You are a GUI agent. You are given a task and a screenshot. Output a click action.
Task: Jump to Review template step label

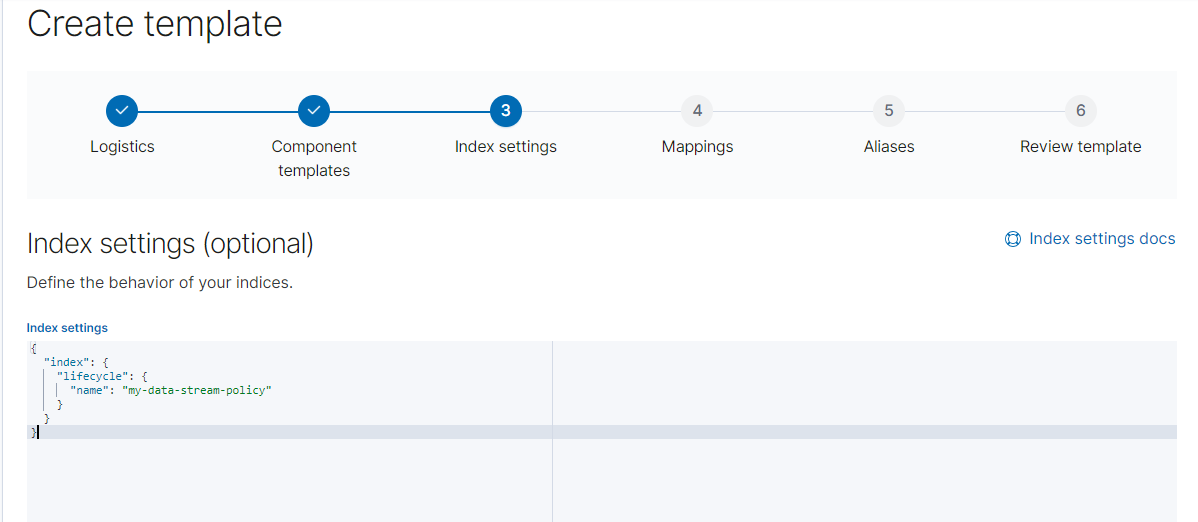(x=1080, y=147)
